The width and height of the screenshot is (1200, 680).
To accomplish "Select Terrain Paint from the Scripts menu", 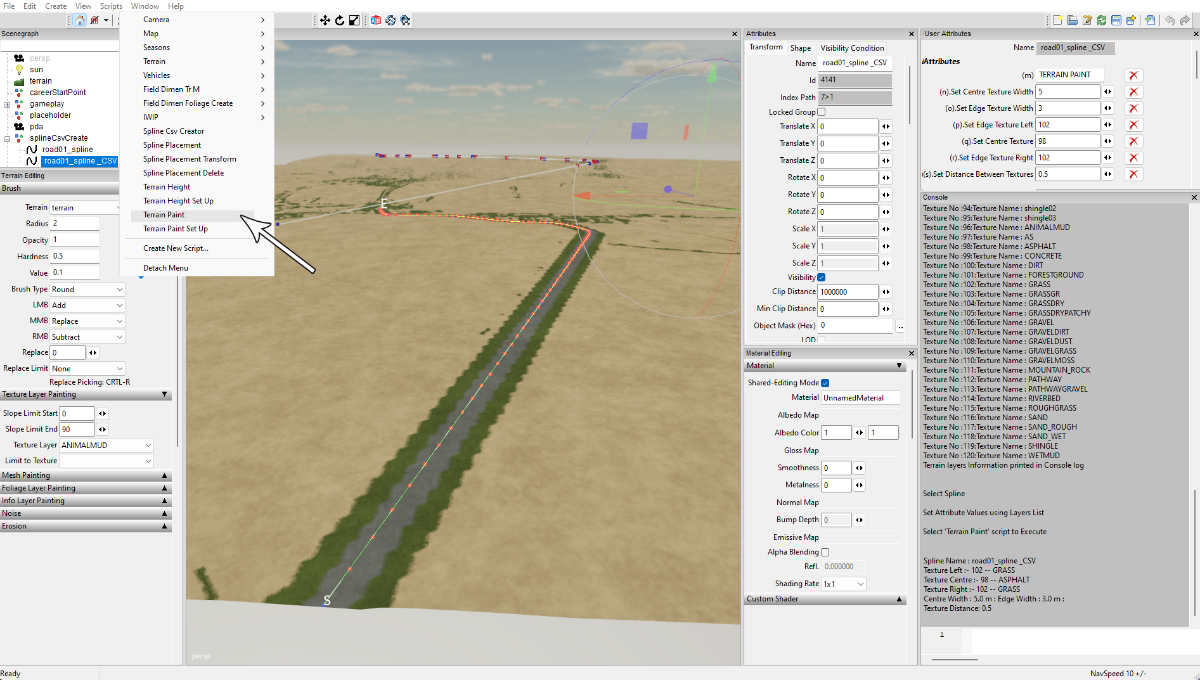I will tap(164, 215).
